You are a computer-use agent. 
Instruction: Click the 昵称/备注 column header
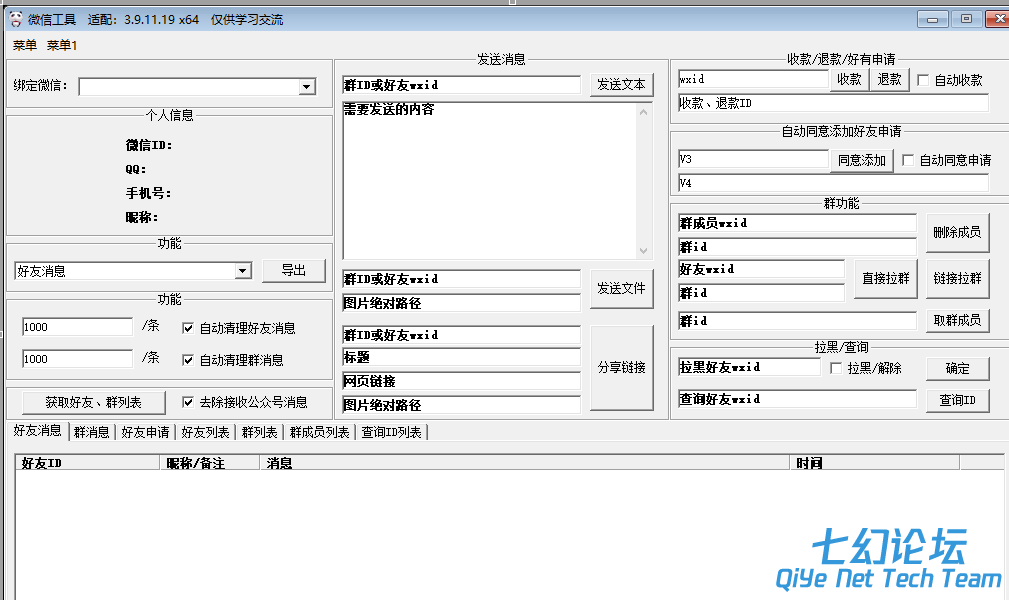(x=210, y=463)
